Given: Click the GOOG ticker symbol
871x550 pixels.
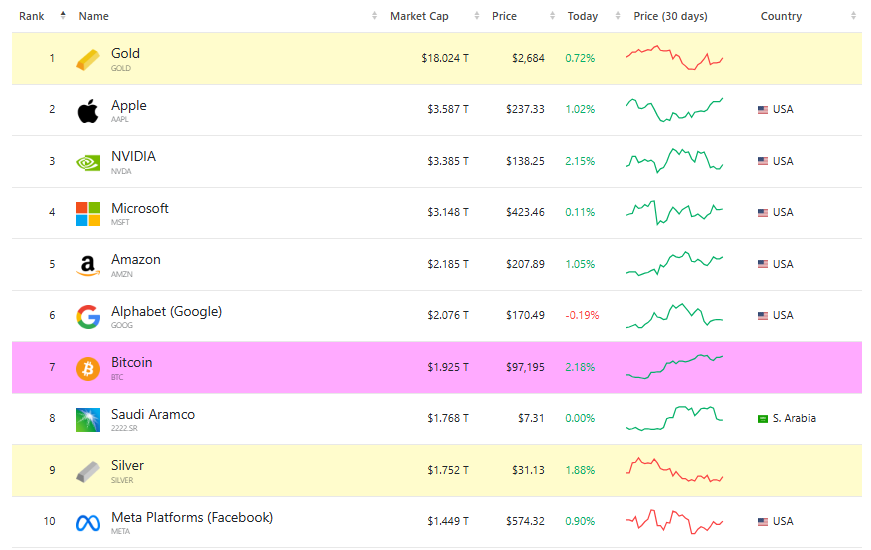Looking at the screenshot, I should point(122,326).
